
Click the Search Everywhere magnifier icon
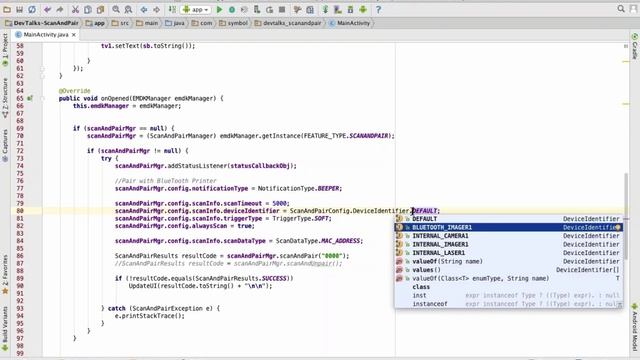[x=621, y=9]
